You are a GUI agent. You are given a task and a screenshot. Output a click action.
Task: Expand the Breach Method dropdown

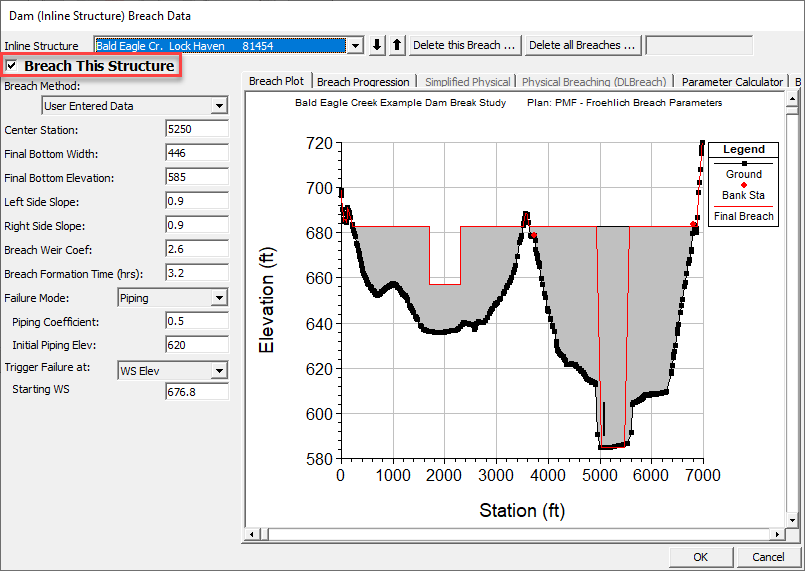tap(219, 106)
